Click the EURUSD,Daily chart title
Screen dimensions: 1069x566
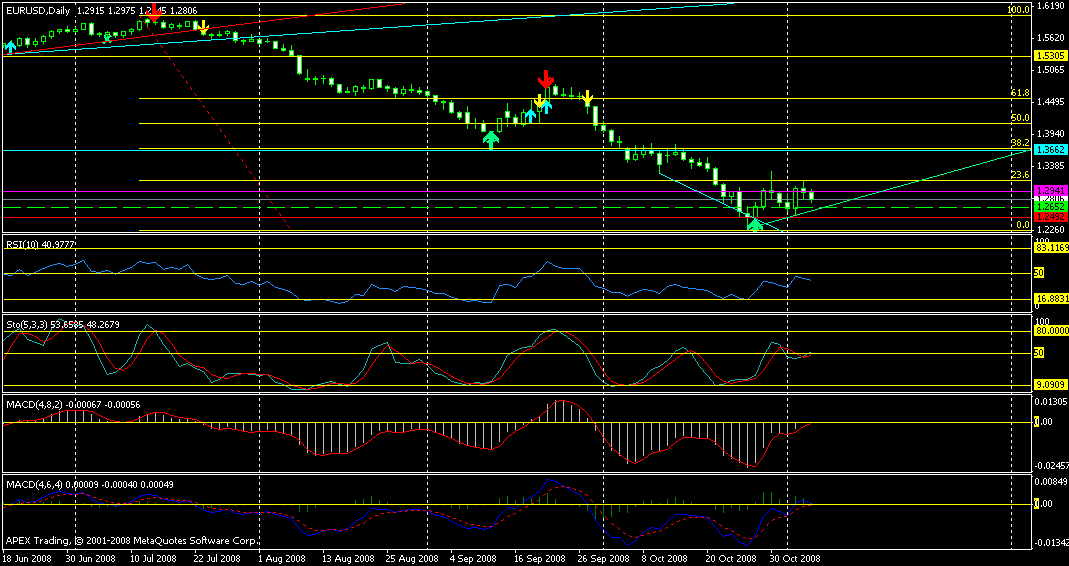coord(36,8)
